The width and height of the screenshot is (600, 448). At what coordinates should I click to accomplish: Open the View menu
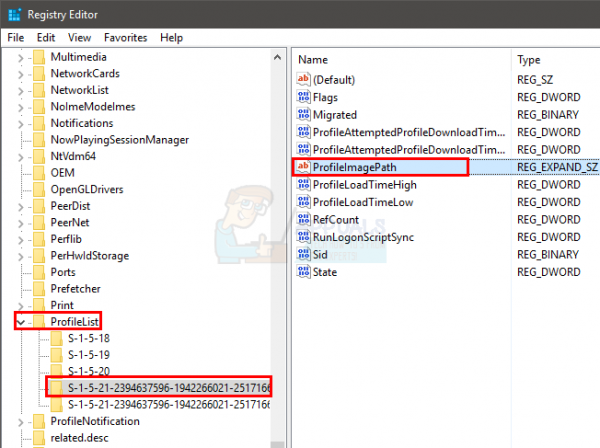click(79, 37)
